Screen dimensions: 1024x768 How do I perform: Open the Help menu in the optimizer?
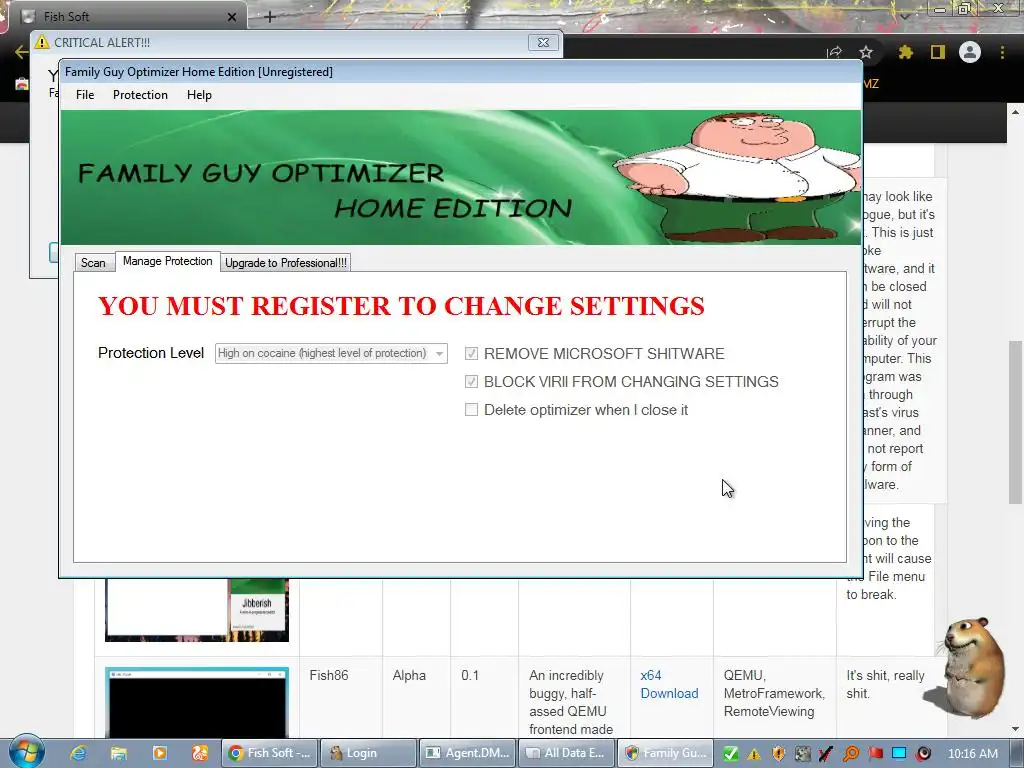(x=199, y=95)
